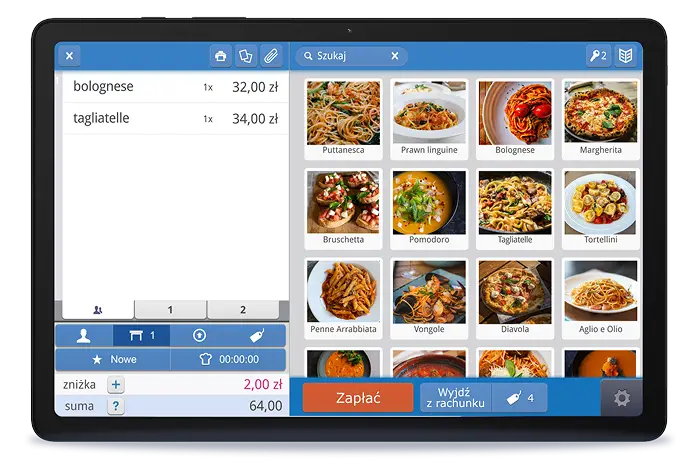Open the settings gear icon

[621, 398]
